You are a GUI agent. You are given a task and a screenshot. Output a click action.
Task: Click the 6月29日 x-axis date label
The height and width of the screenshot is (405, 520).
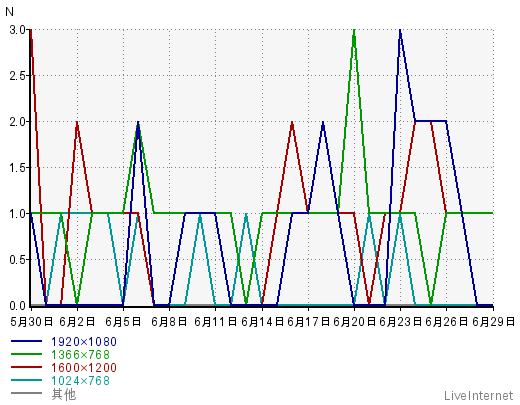click(494, 322)
